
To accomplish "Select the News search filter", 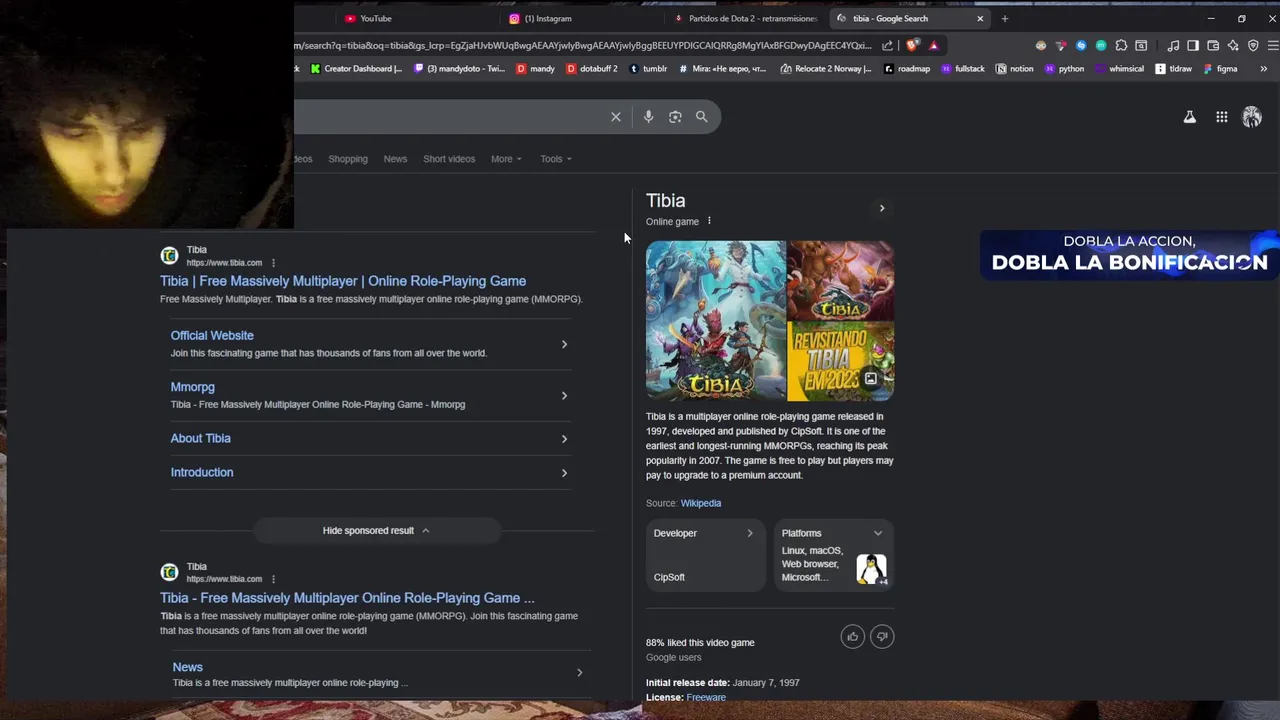I will [395, 159].
